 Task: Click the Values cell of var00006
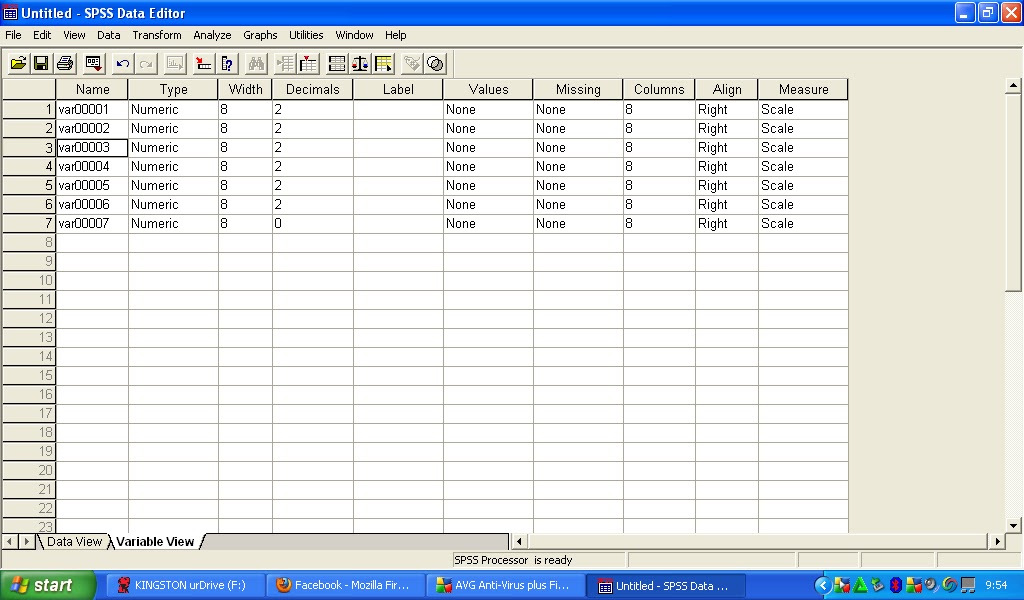pos(488,204)
